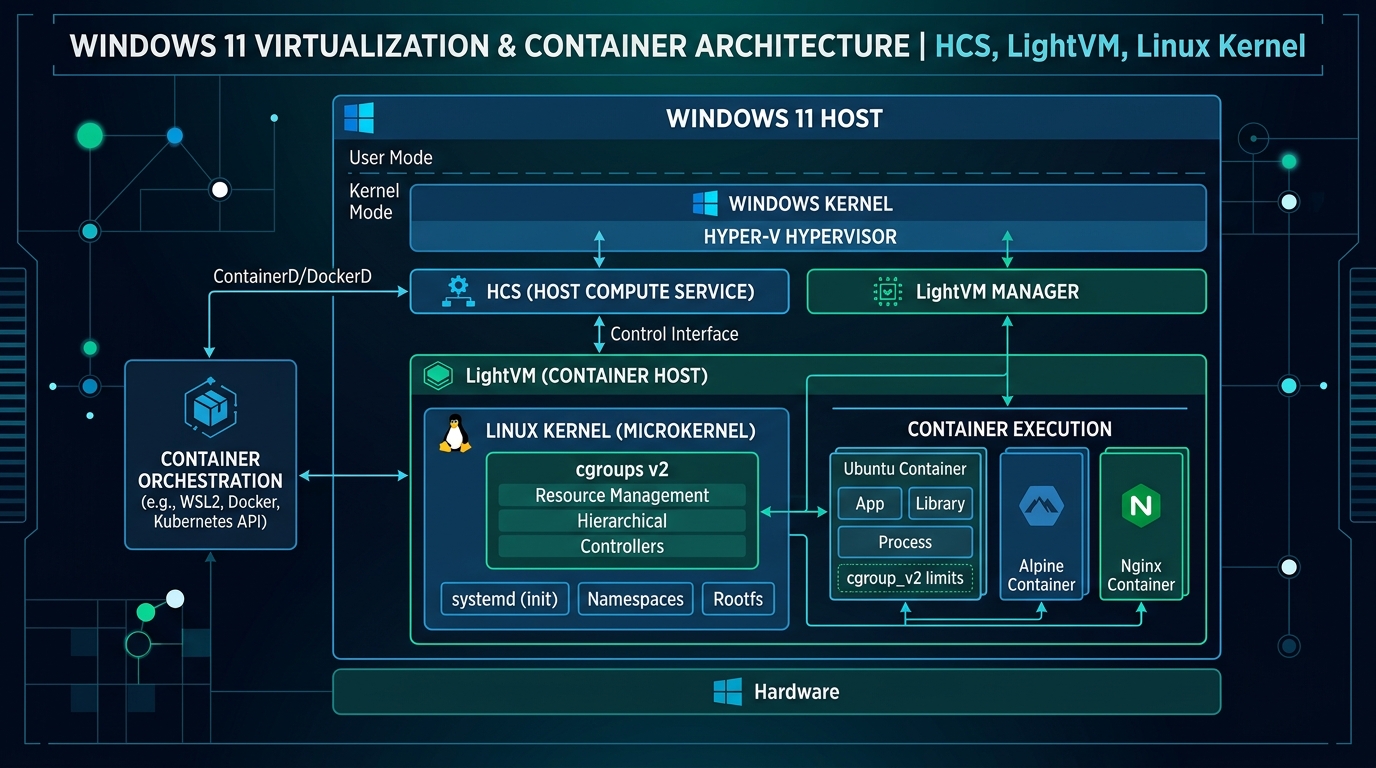Click the Resource Management row
Viewport: 1376px width, 768px height.
tap(622, 495)
